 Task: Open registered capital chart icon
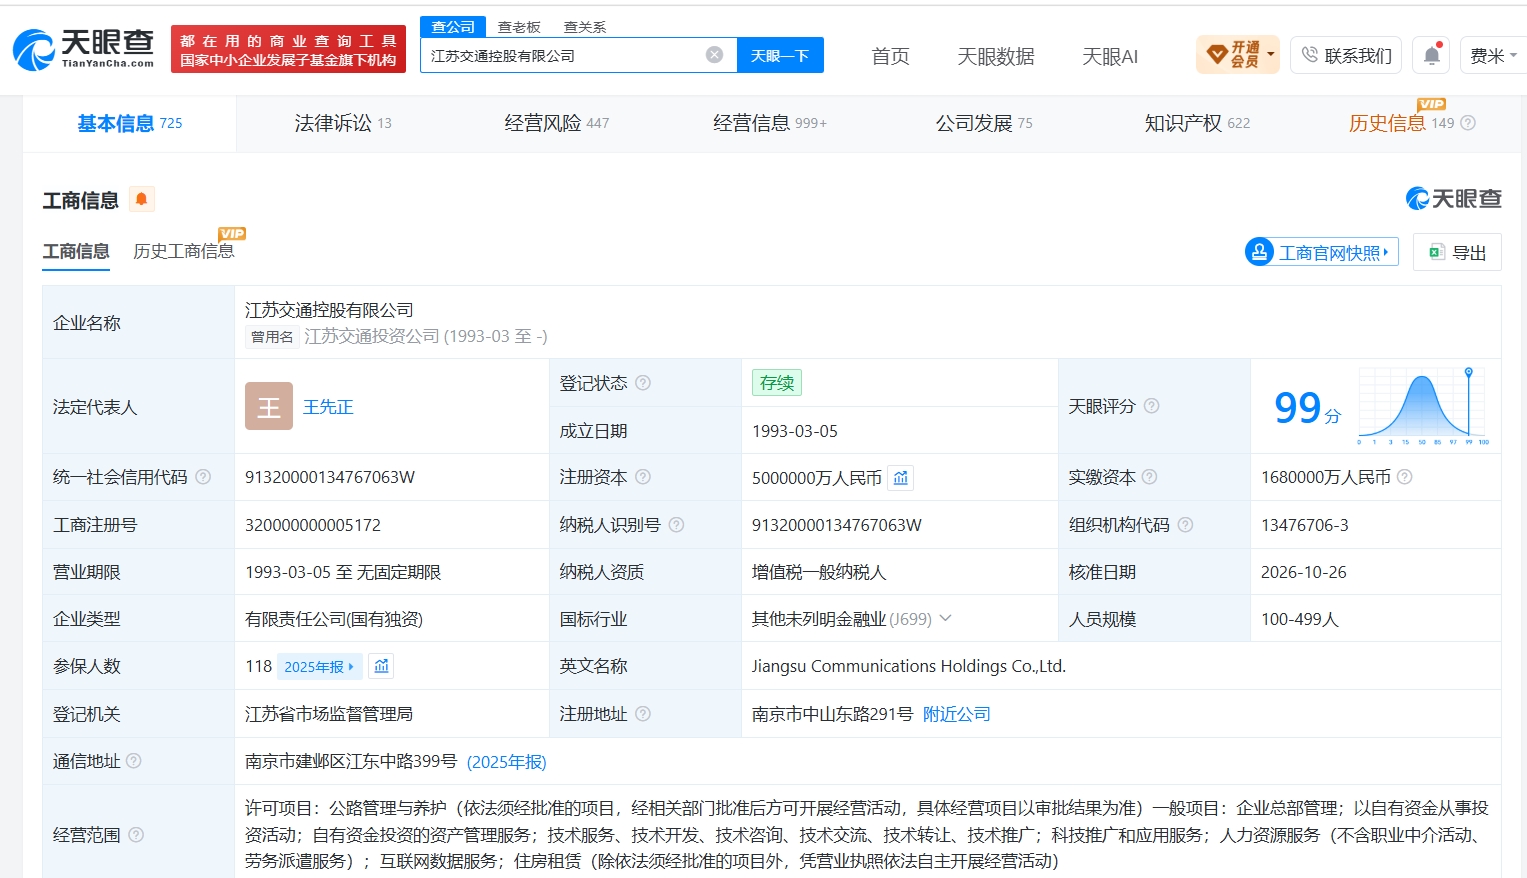tap(901, 478)
